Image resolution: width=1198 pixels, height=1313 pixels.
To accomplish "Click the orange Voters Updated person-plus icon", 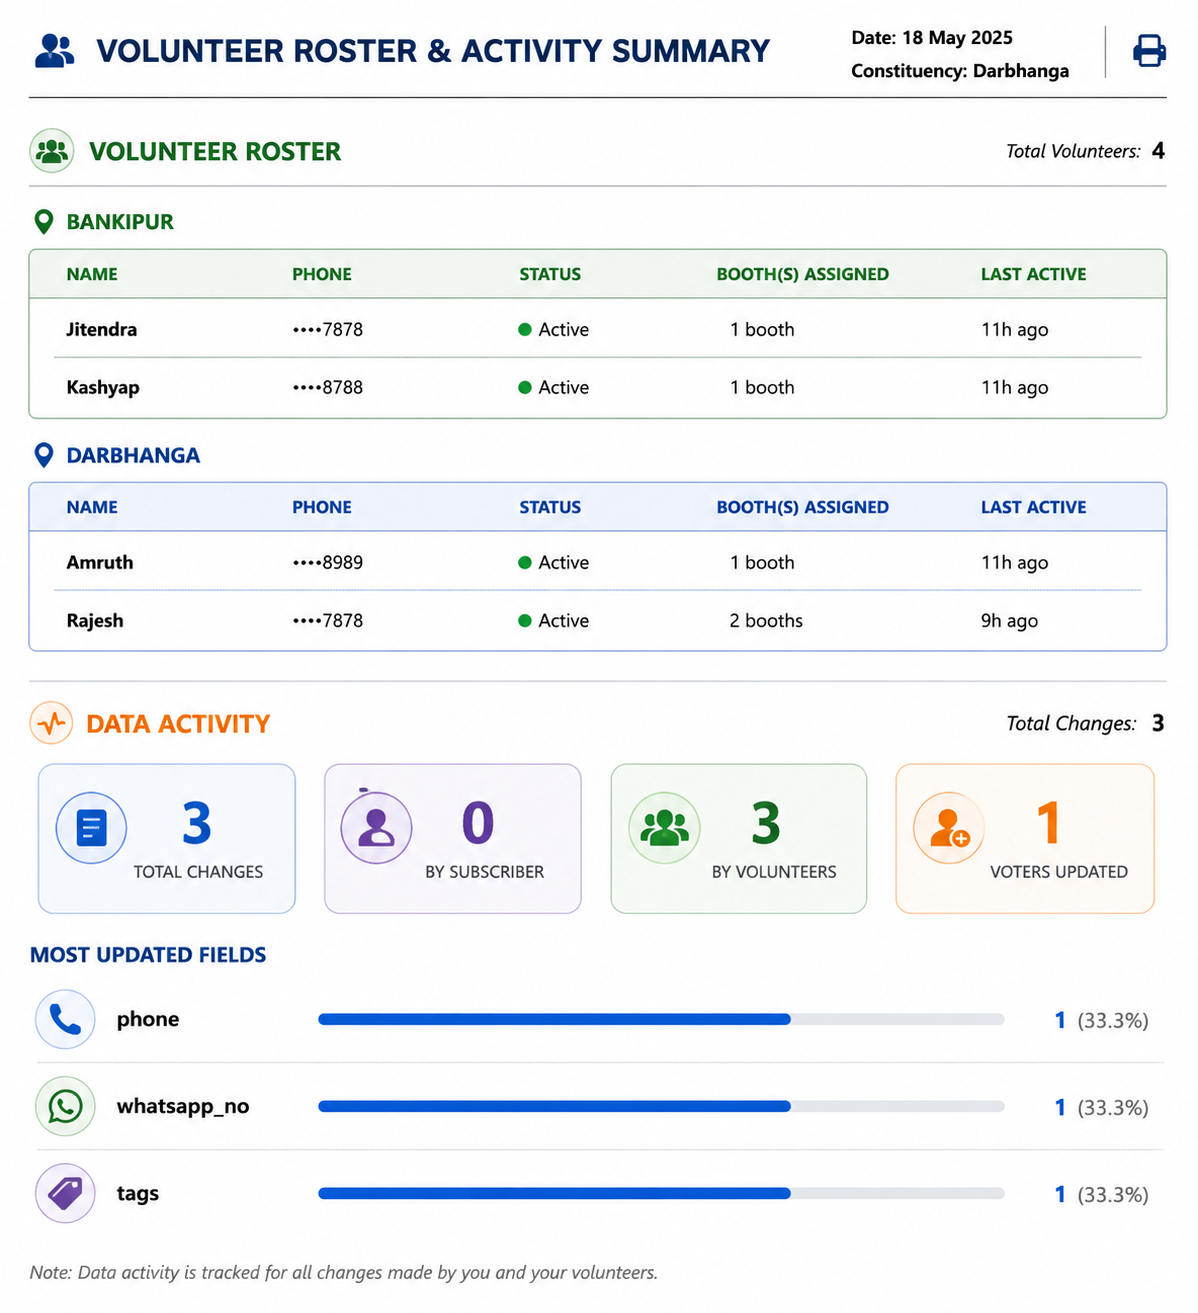I will click(949, 828).
